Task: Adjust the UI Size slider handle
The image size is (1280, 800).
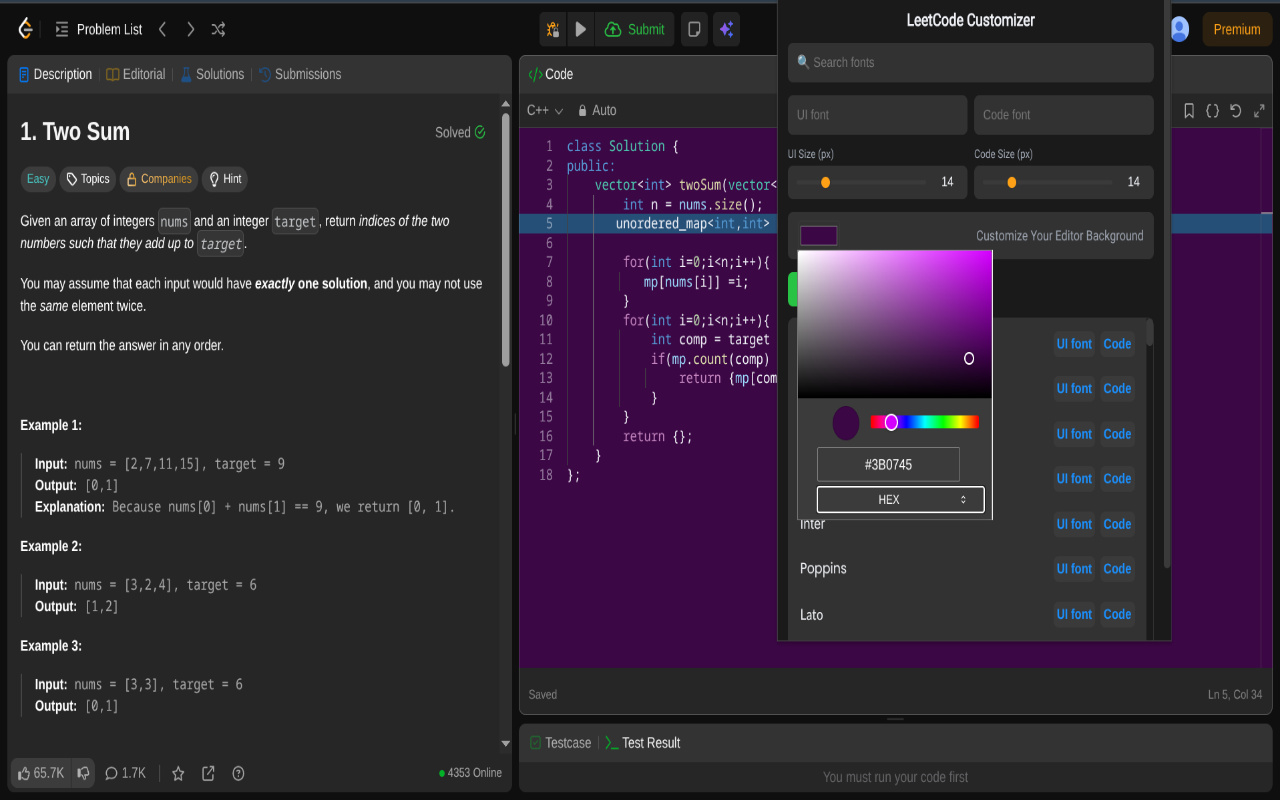Action: [825, 182]
